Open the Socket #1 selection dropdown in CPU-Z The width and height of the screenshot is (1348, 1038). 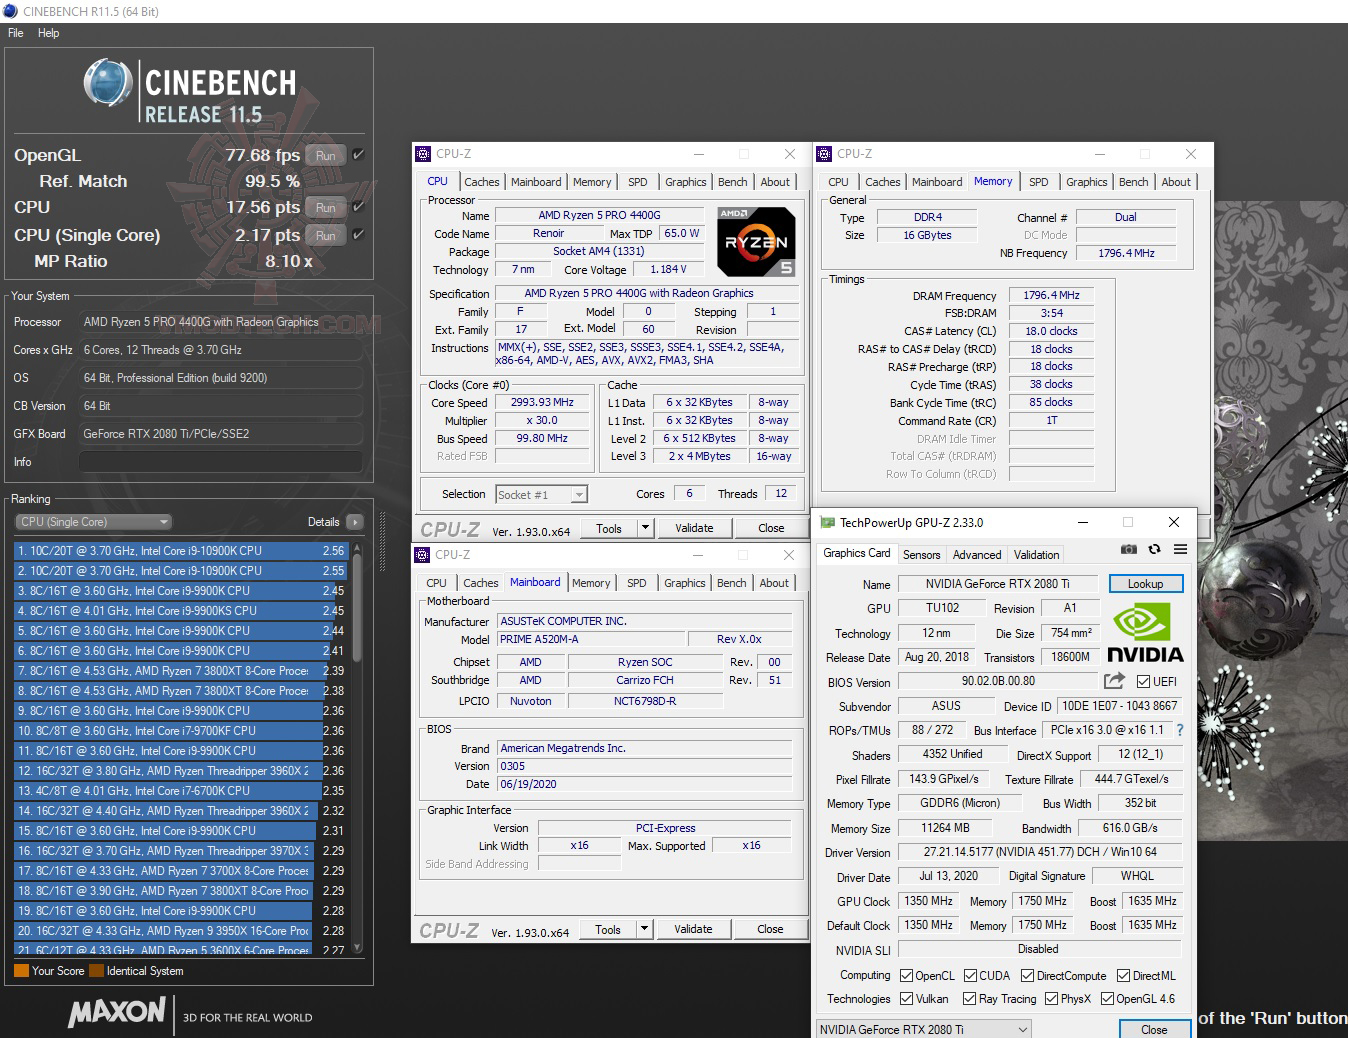pyautogui.click(x=579, y=494)
